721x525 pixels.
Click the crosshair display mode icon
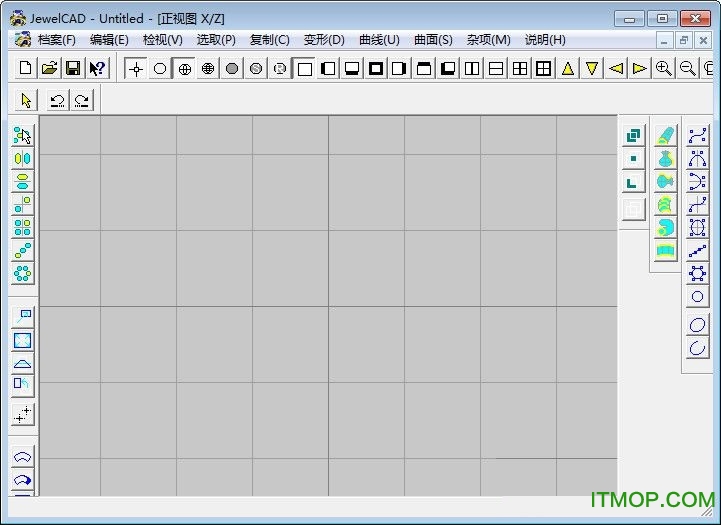(x=136, y=68)
